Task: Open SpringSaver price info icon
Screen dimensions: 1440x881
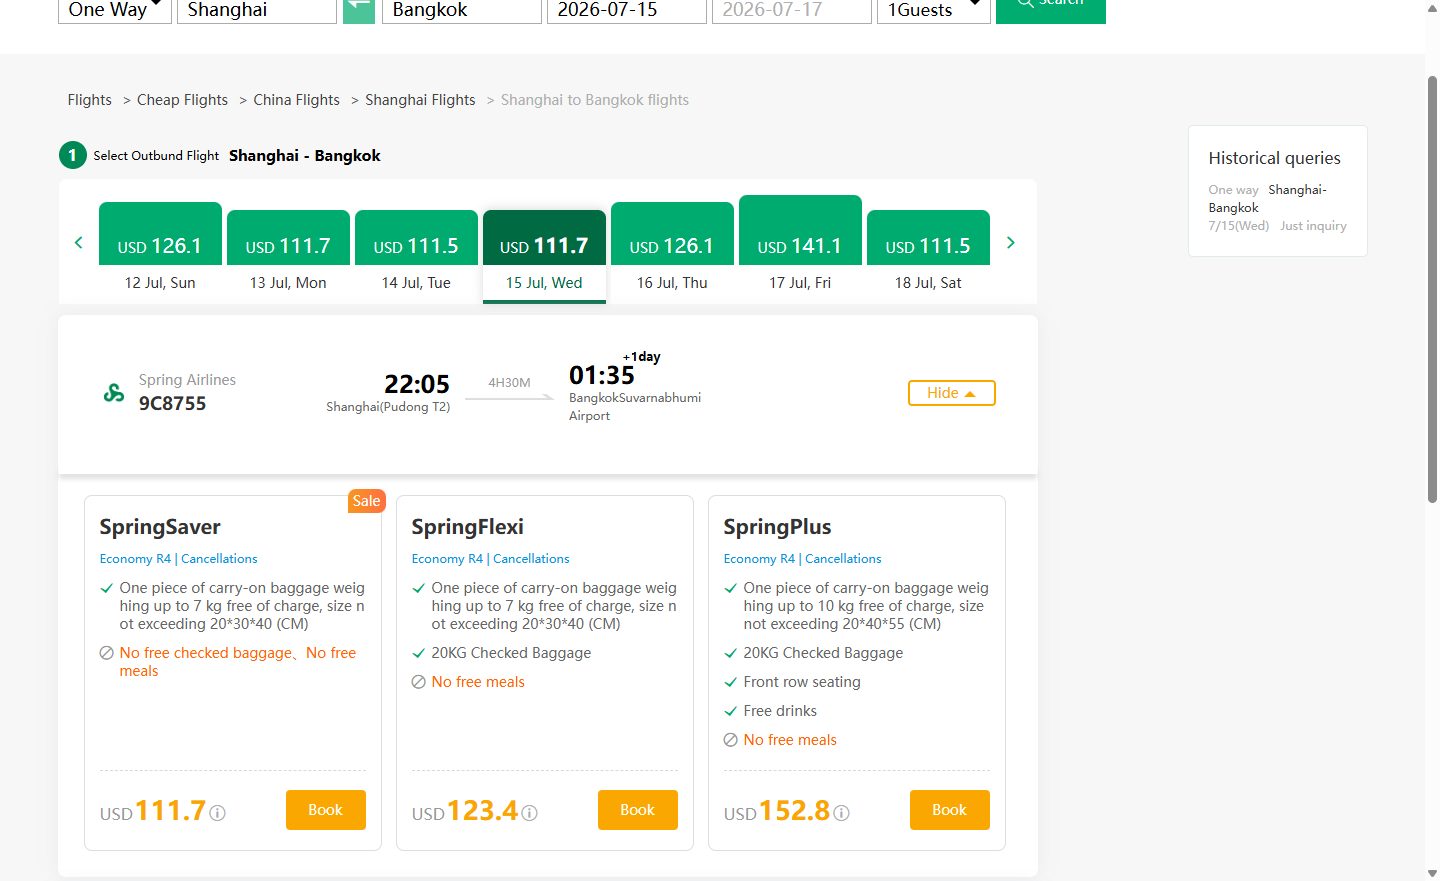Action: (x=217, y=813)
